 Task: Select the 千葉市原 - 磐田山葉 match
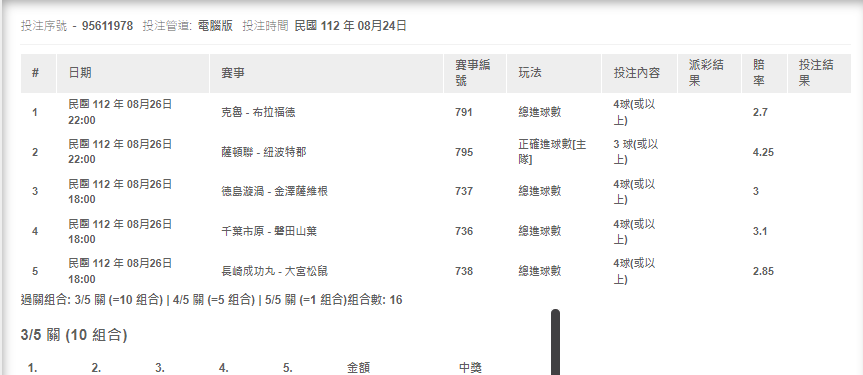point(269,231)
